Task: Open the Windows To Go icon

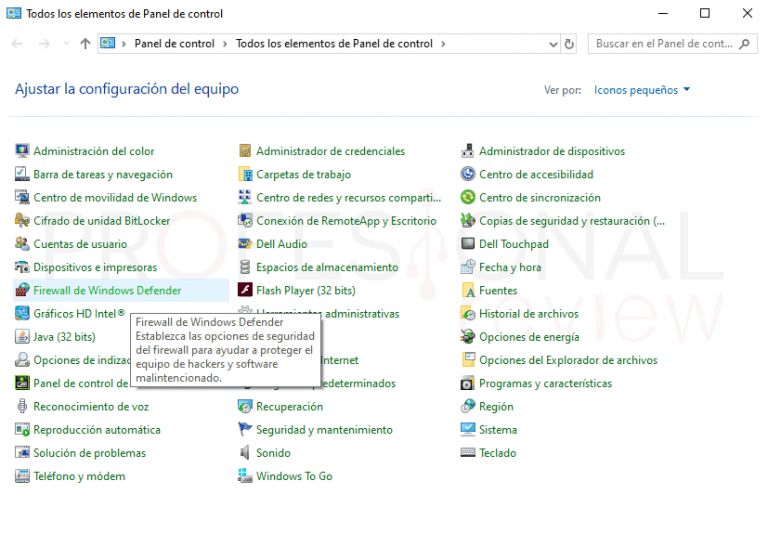Action: click(245, 476)
